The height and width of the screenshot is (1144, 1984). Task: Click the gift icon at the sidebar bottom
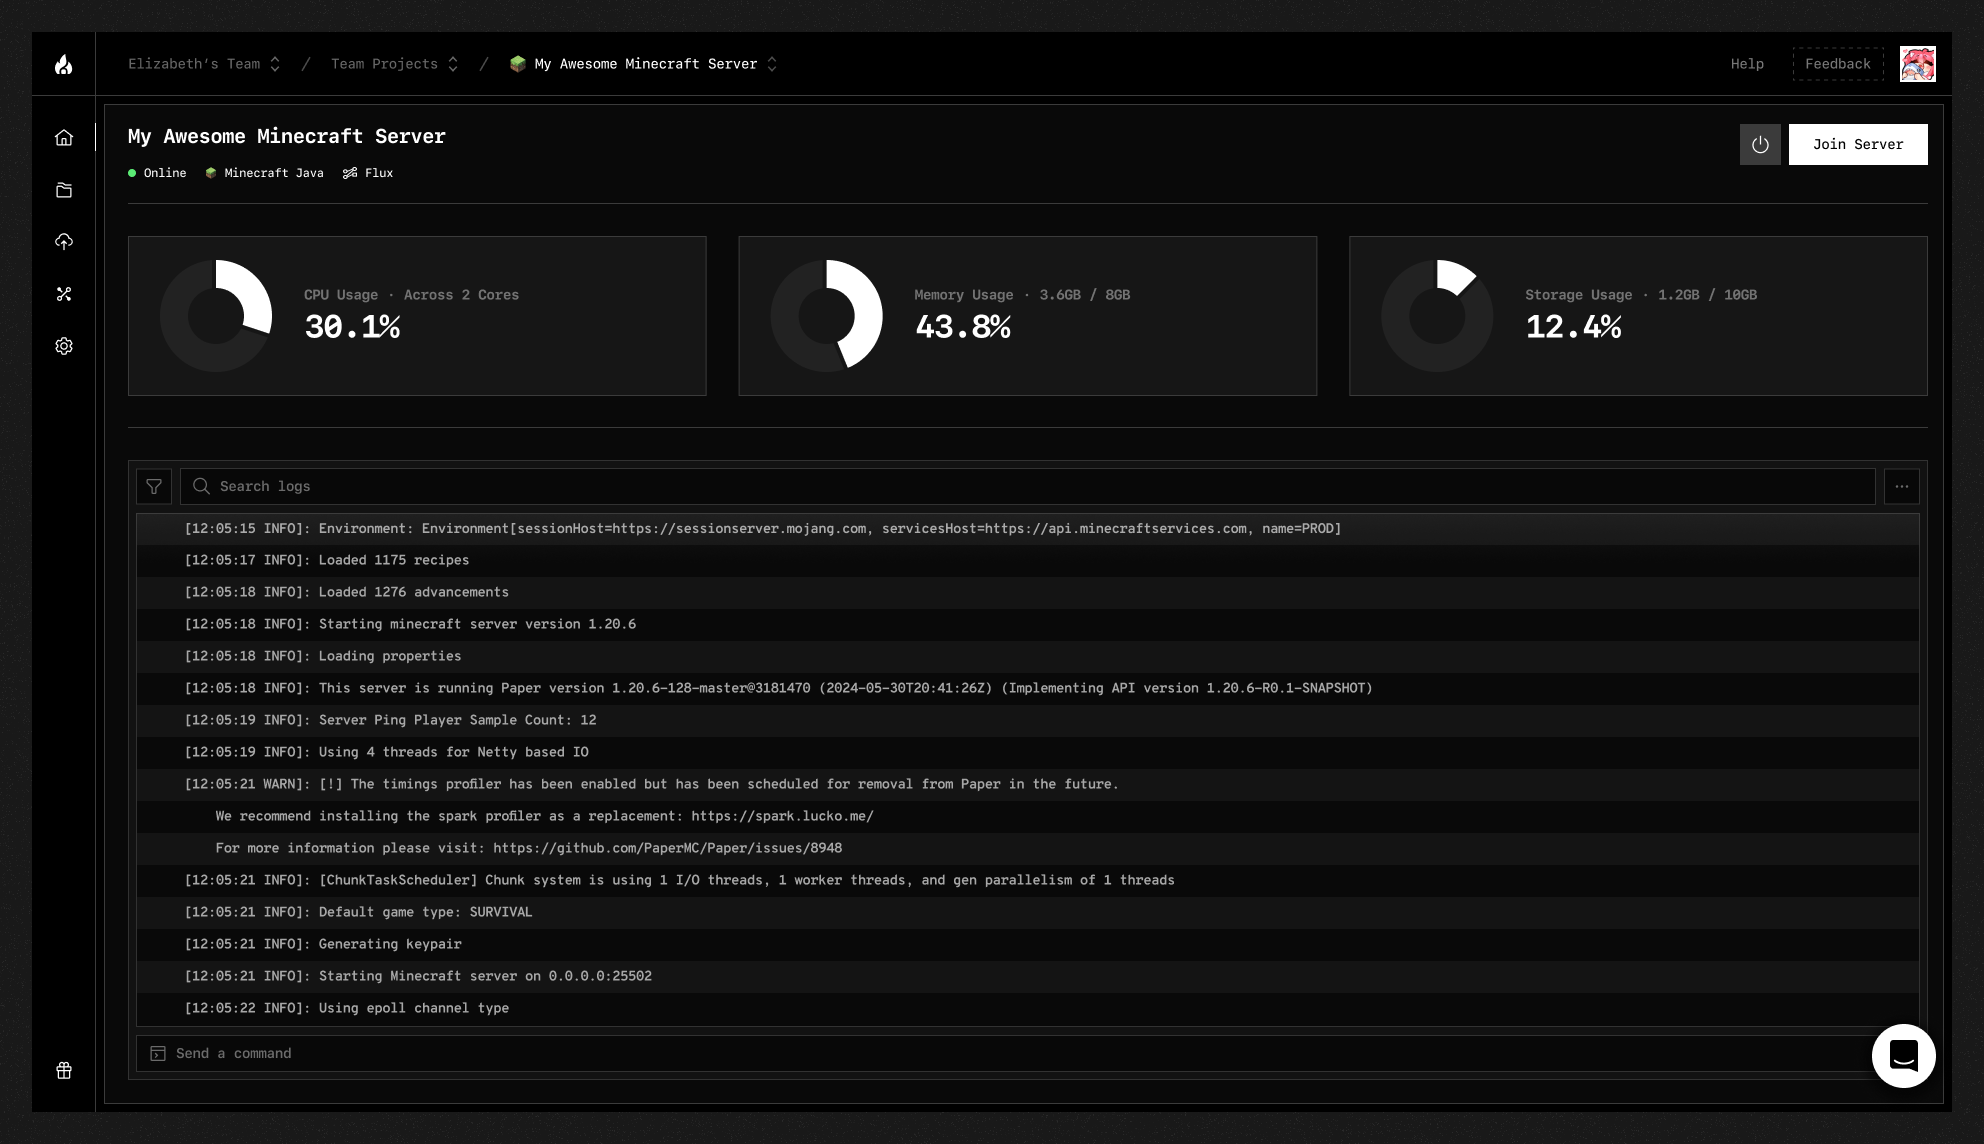pos(64,1070)
